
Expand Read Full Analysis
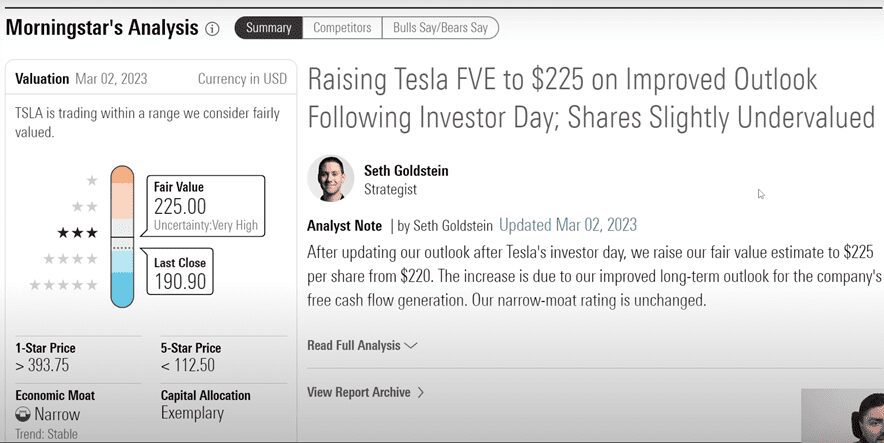pyautogui.click(x=362, y=346)
